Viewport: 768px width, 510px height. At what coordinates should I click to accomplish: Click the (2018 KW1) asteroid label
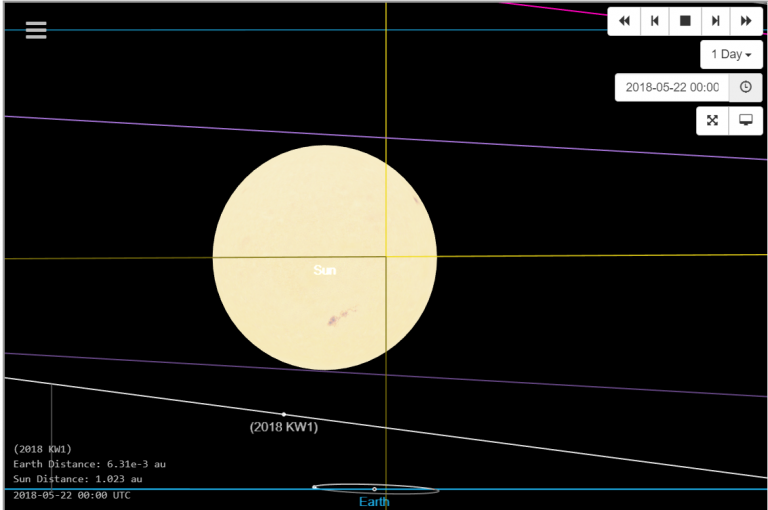[x=284, y=427]
